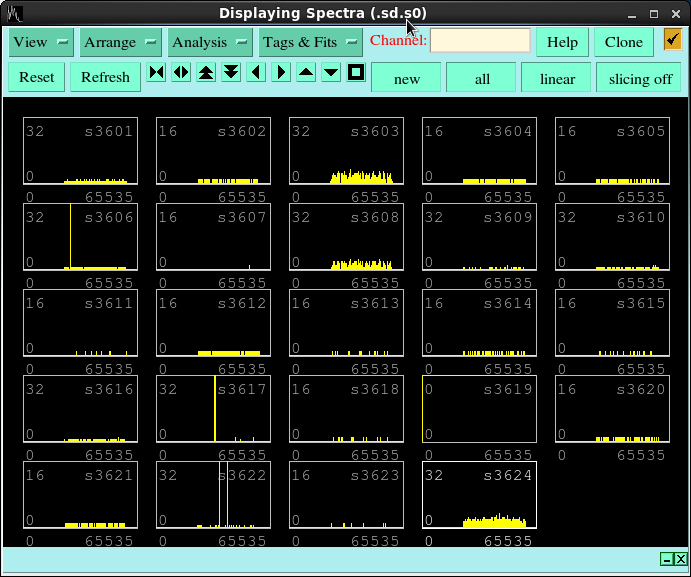691x577 pixels.
Task: Select the s3624 spectrum plot
Action: pos(479,495)
